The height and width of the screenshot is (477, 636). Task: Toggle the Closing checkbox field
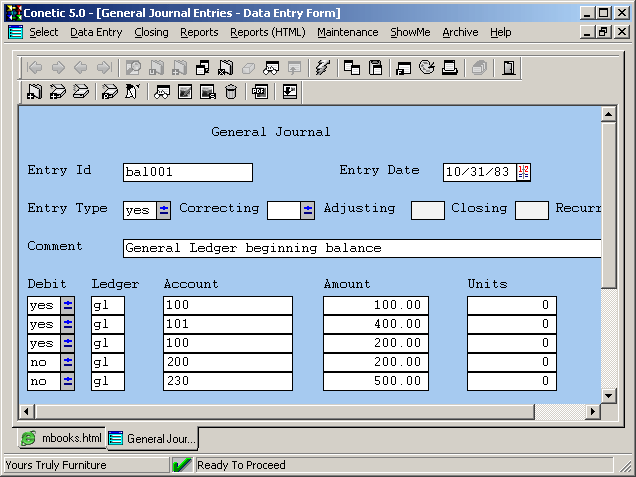pos(531,210)
